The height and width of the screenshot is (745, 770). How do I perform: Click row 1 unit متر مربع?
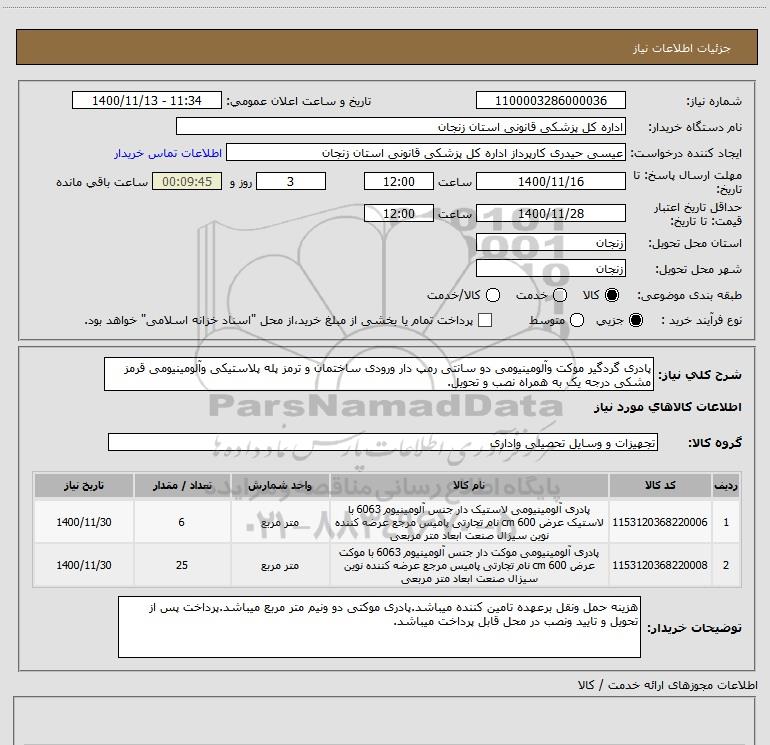point(279,523)
